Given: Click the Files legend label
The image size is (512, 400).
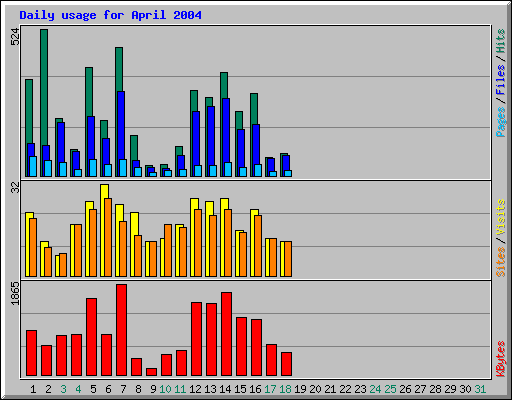Looking at the screenshot, I should point(500,80).
